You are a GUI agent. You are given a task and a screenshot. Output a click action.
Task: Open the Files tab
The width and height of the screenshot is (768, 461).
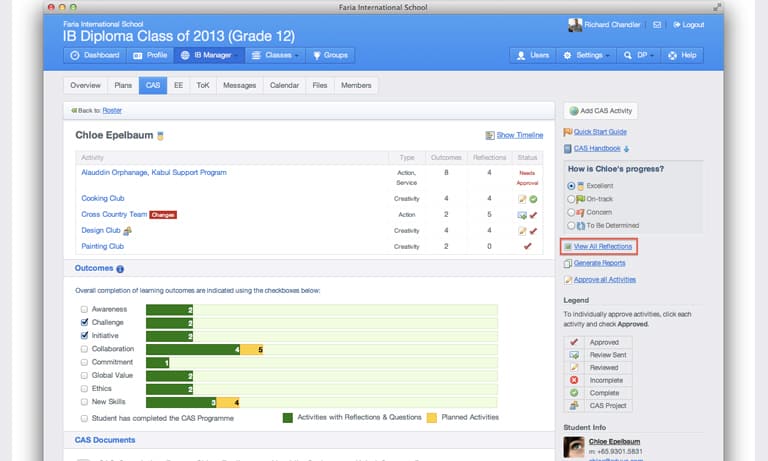click(320, 85)
